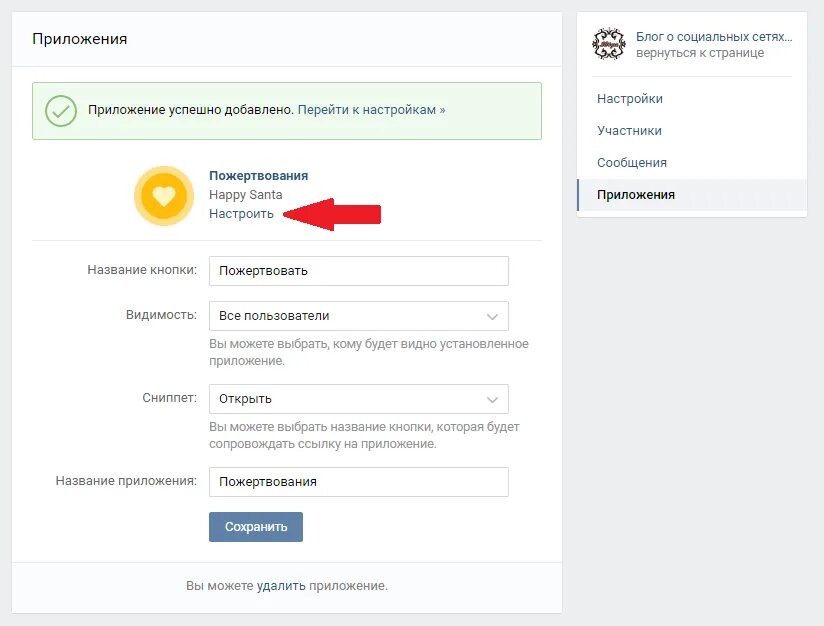Click the blog avatar in the sidebar
The width and height of the screenshot is (824, 626).
coord(608,44)
